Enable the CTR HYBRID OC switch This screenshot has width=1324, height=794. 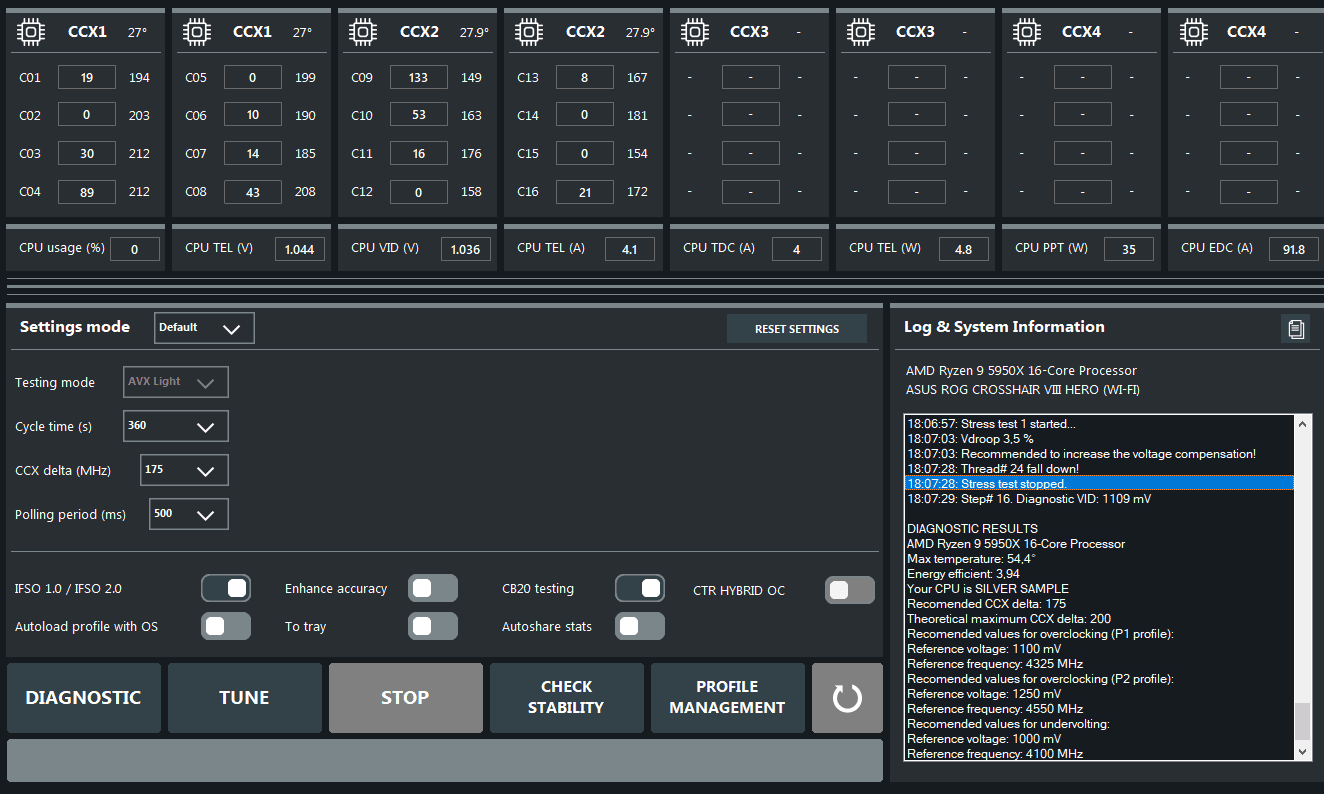pyautogui.click(x=850, y=590)
